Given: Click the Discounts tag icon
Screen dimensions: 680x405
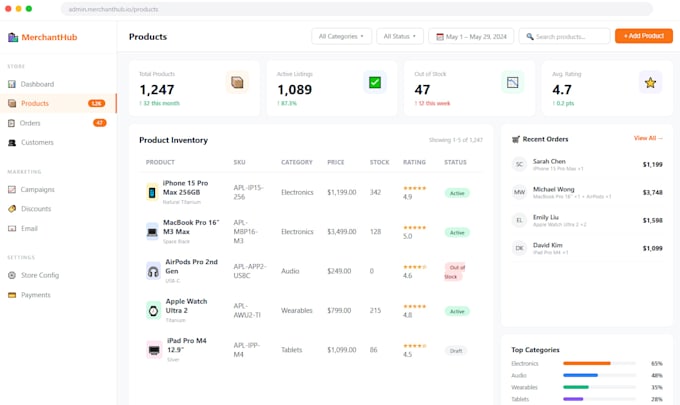Looking at the screenshot, I should (12, 209).
